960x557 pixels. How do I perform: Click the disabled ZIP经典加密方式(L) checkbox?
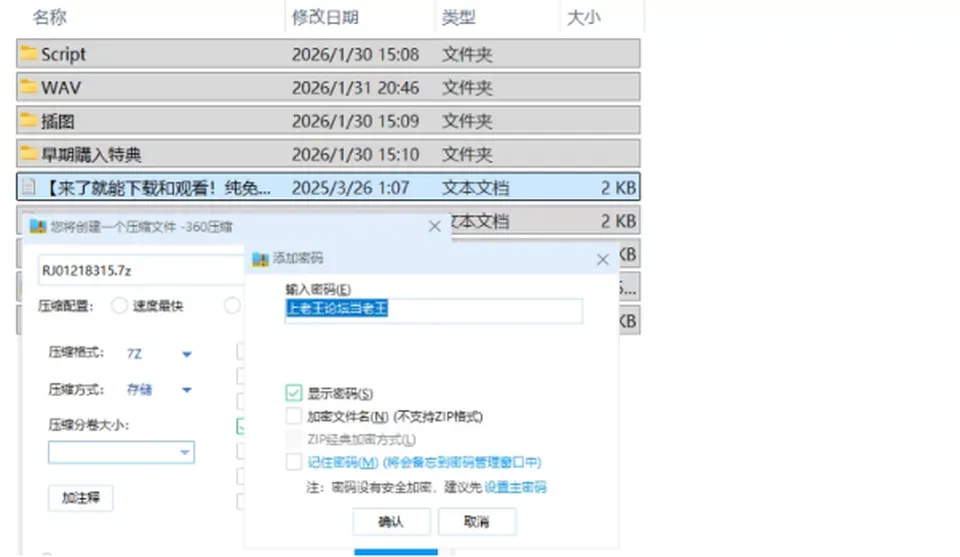294,439
